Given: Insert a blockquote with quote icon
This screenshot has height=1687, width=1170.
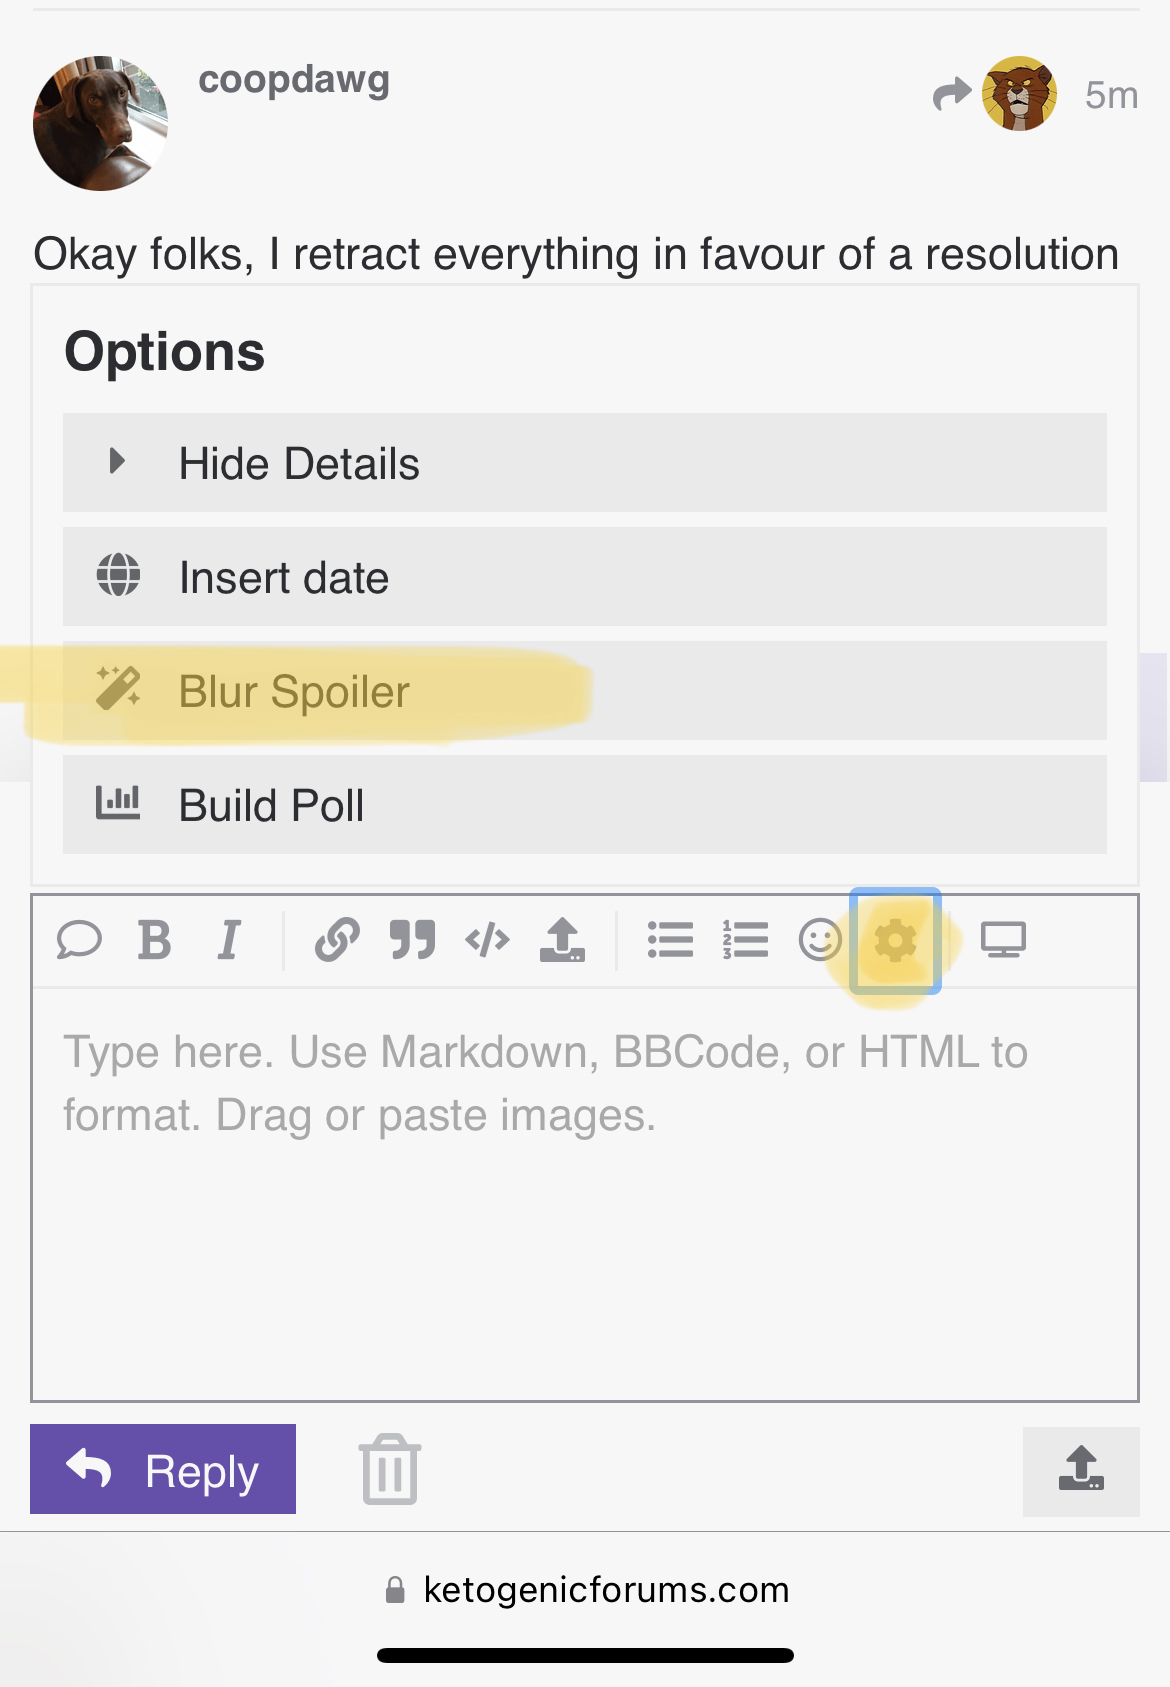Looking at the screenshot, I should point(412,940).
